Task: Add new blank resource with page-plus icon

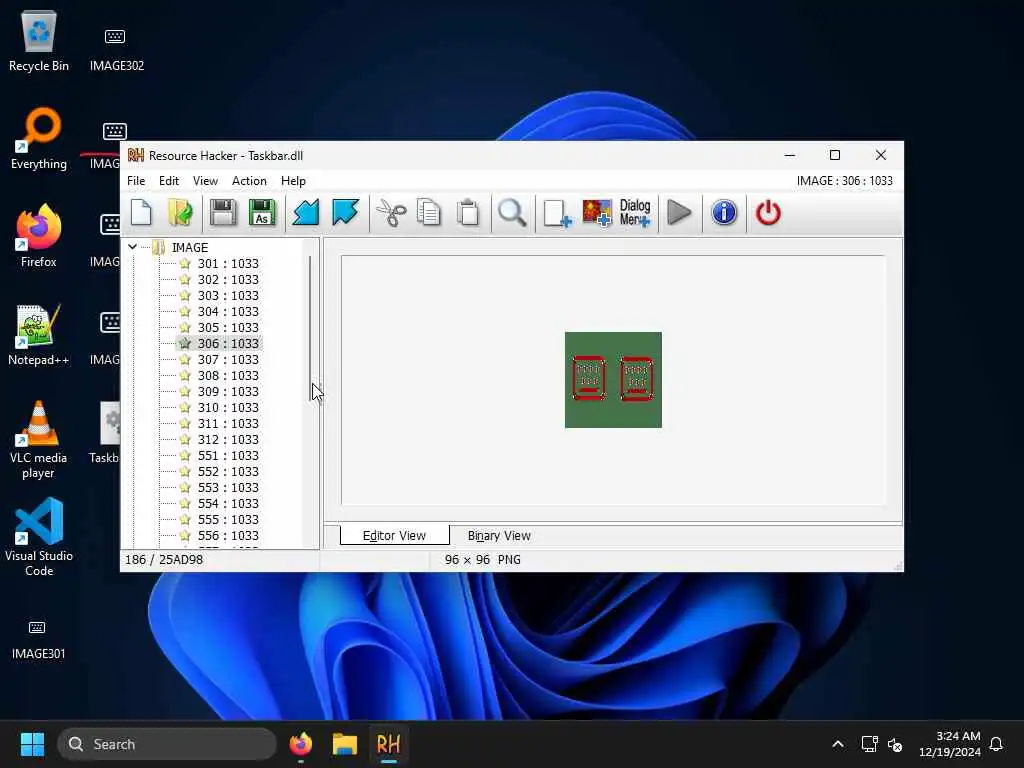Action: pos(557,213)
